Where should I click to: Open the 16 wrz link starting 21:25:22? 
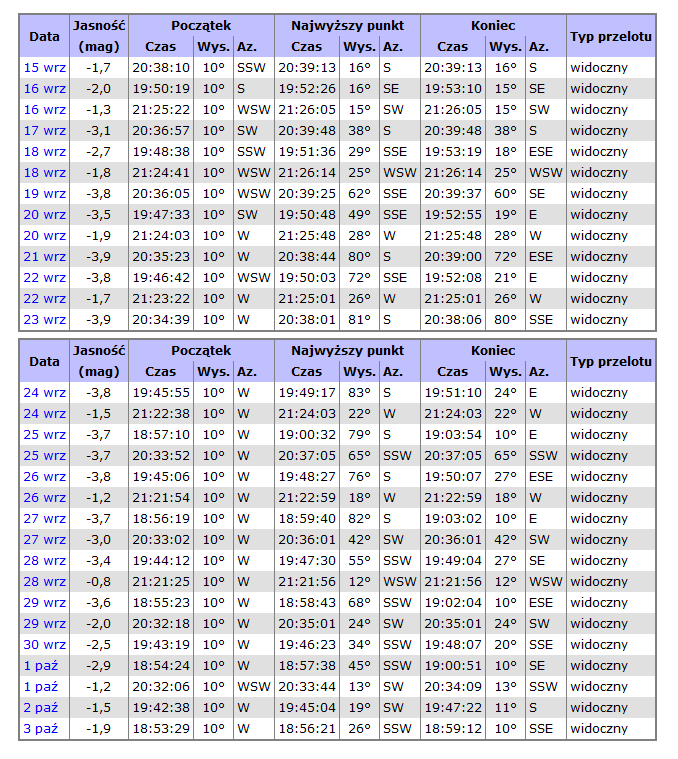tap(45, 110)
